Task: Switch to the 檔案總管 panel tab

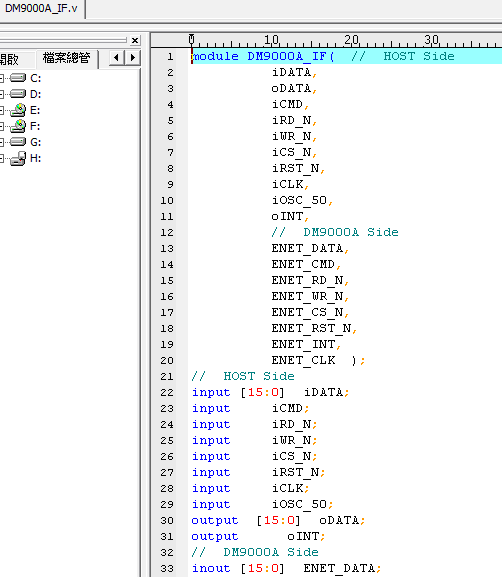Action: click(67, 58)
